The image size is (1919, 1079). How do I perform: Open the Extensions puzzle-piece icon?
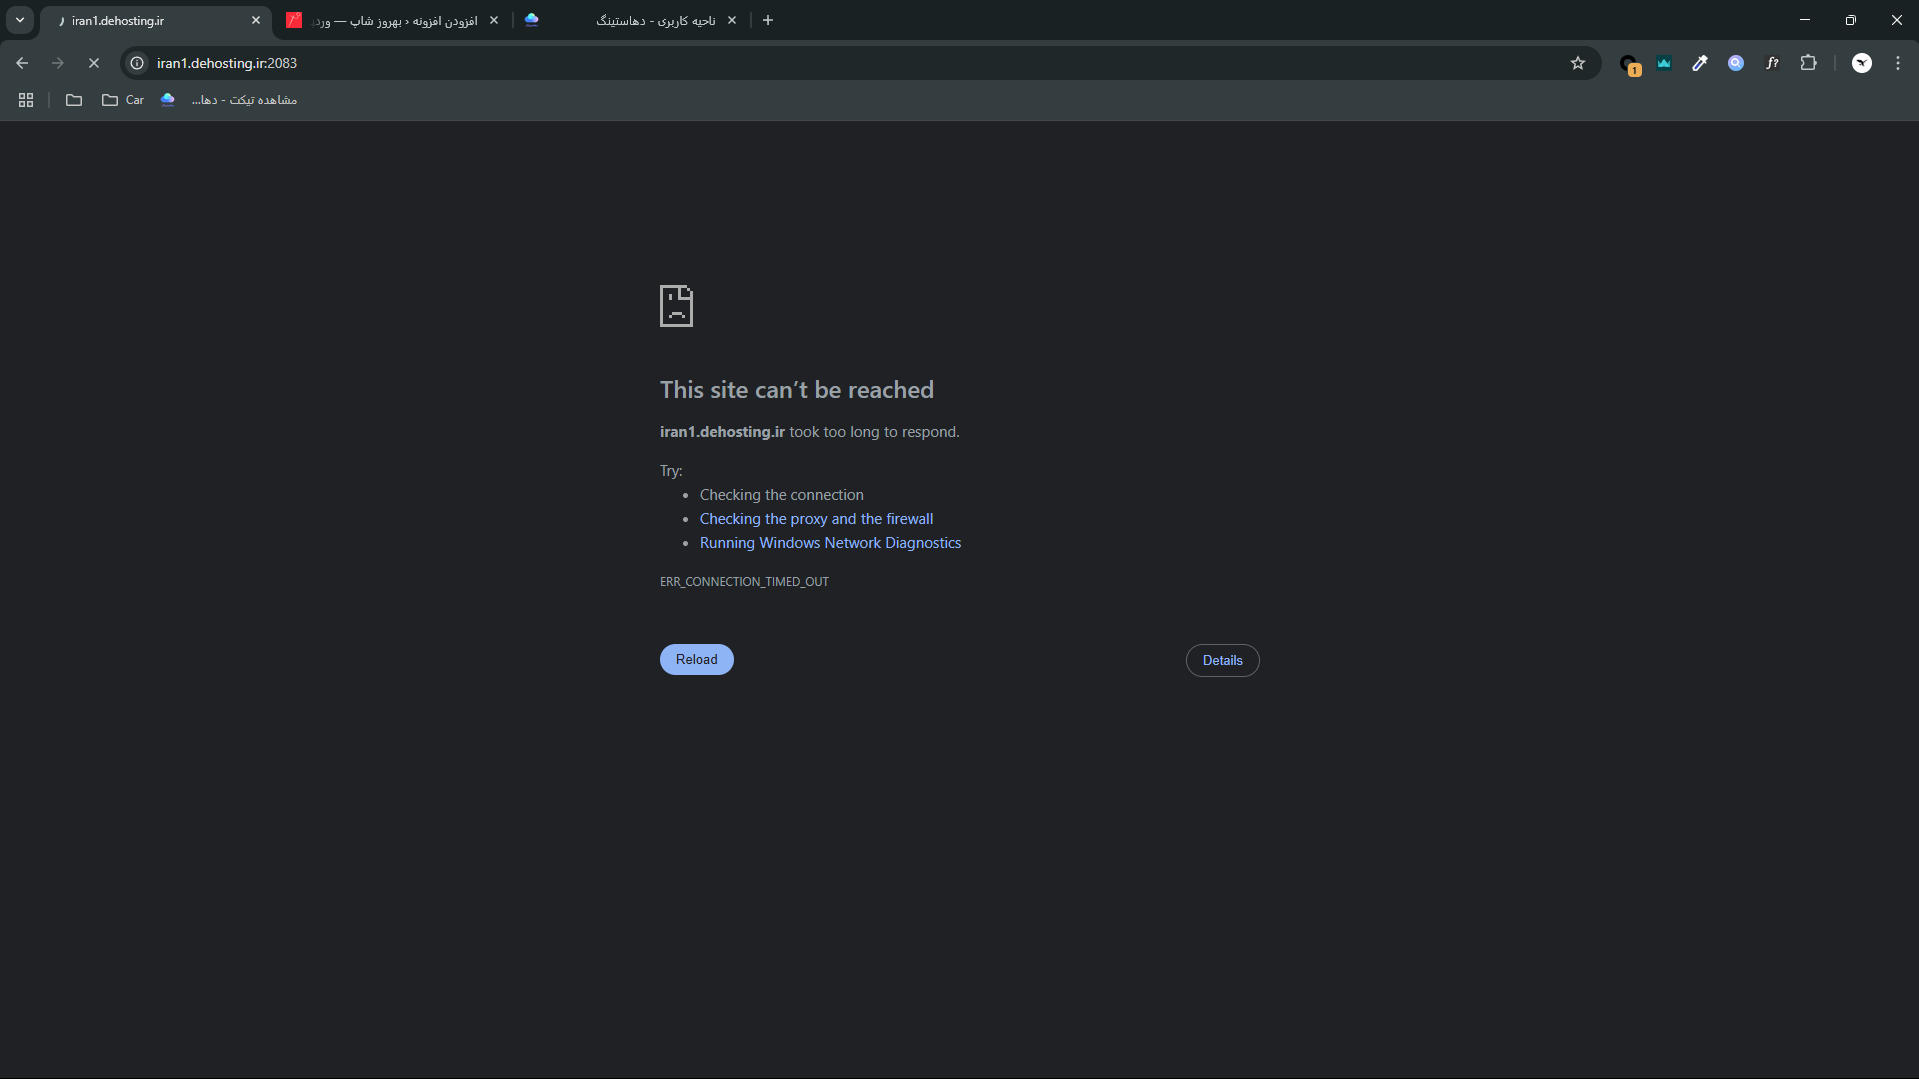(x=1808, y=63)
